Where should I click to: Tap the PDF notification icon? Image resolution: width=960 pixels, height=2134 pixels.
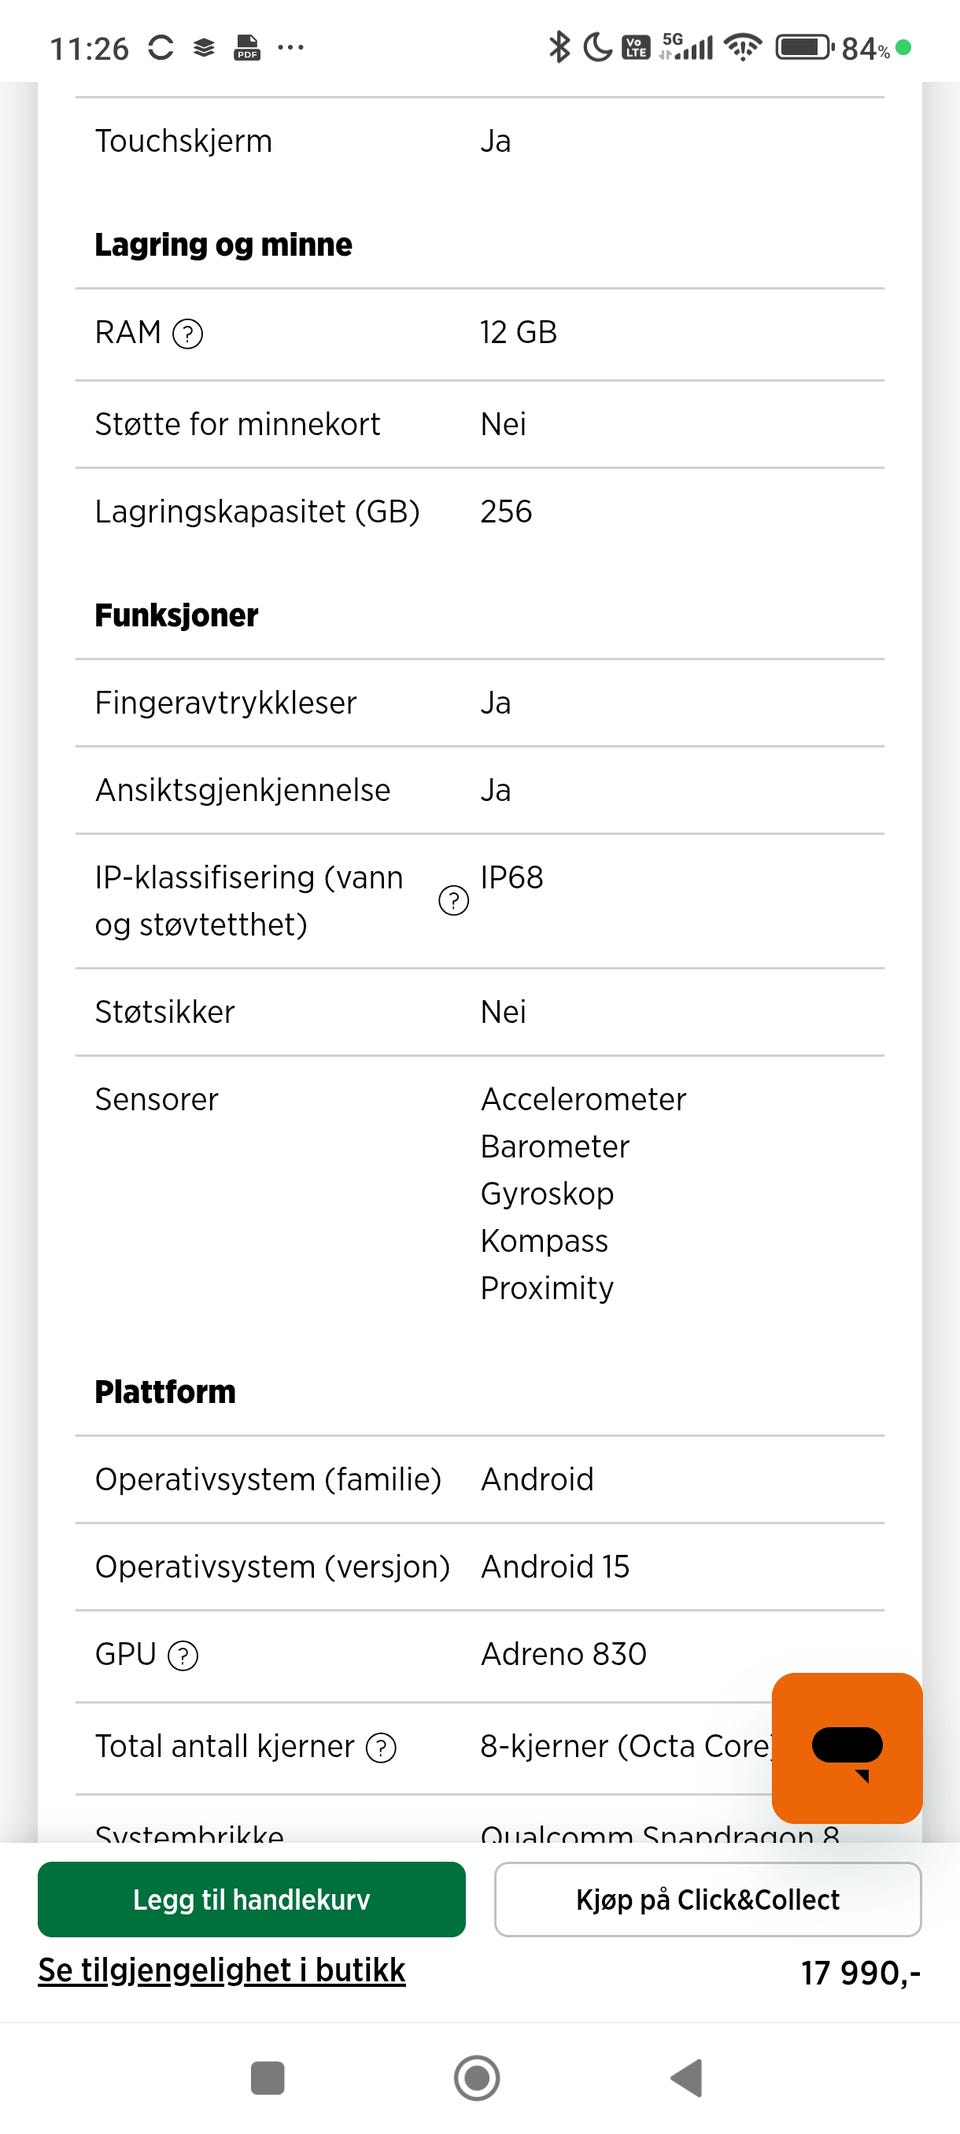tap(246, 47)
